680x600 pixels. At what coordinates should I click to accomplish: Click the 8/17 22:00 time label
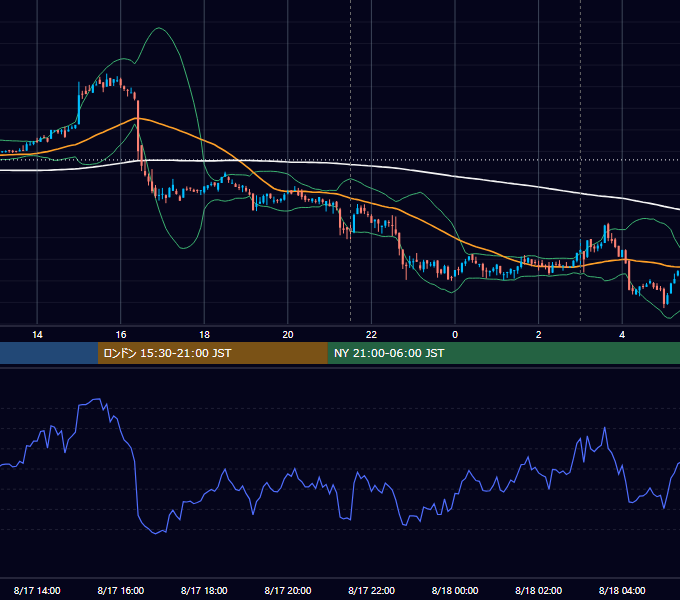(371, 590)
